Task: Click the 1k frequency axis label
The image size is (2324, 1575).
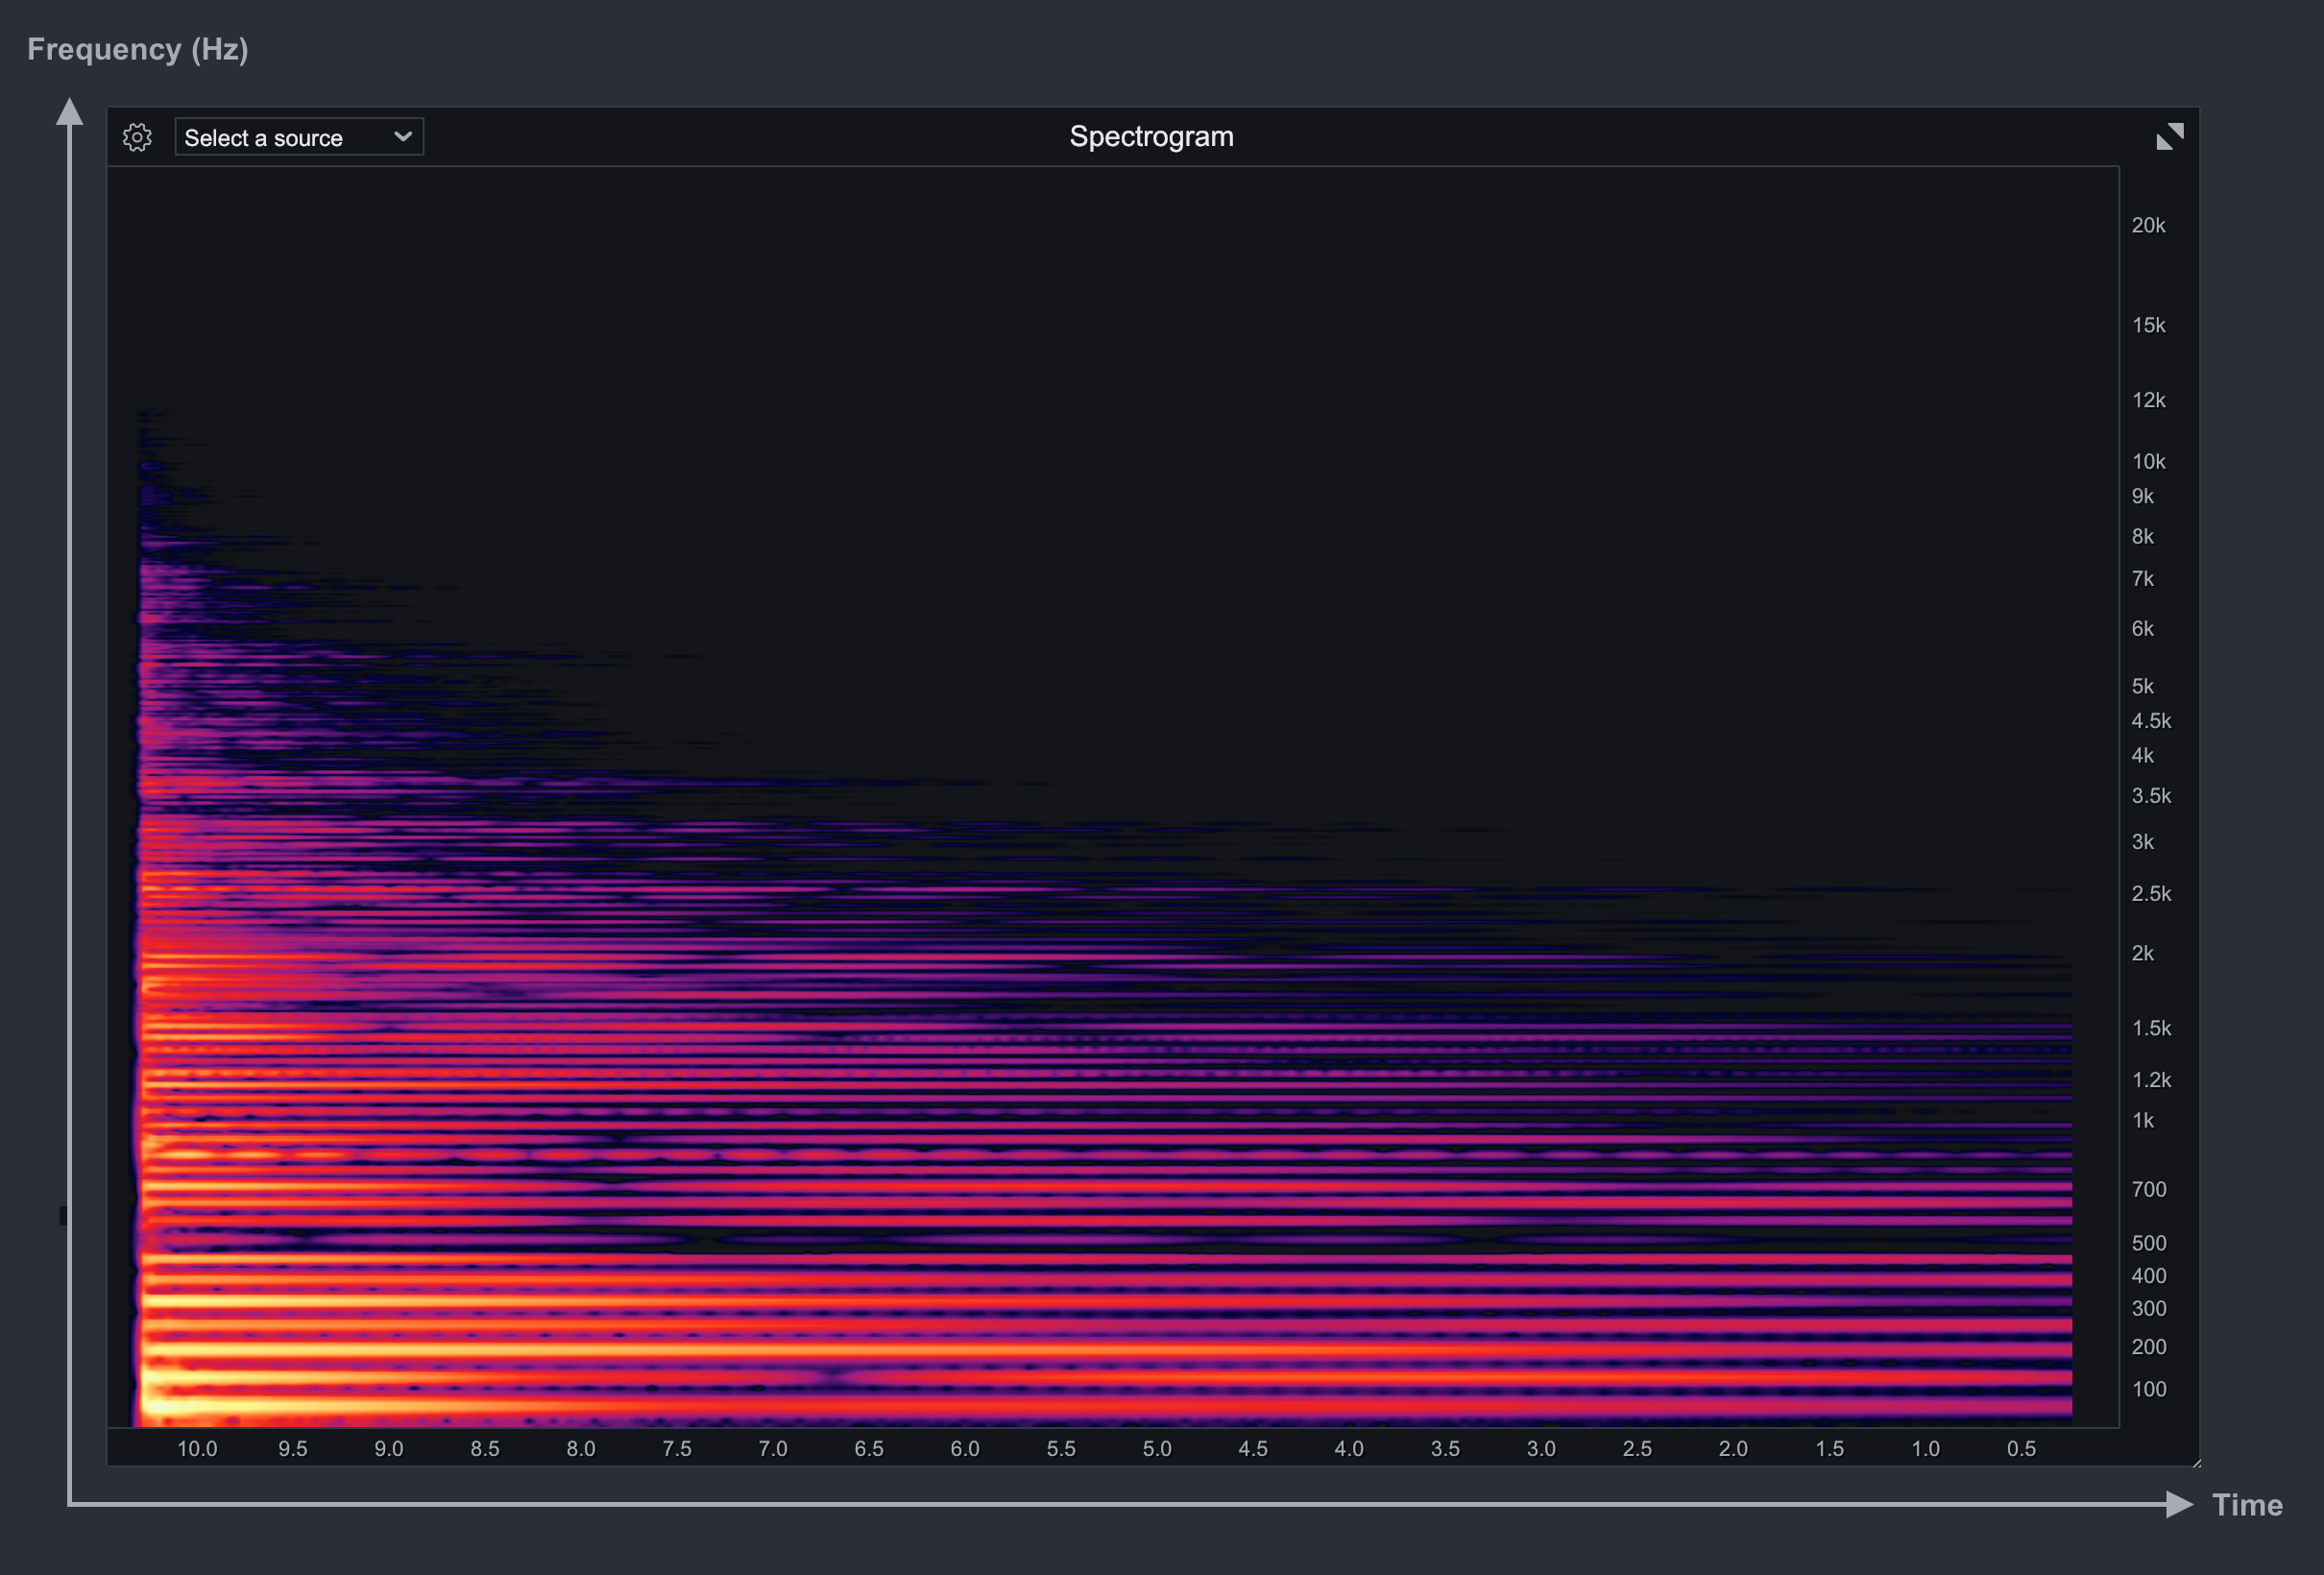Action: [2142, 1121]
